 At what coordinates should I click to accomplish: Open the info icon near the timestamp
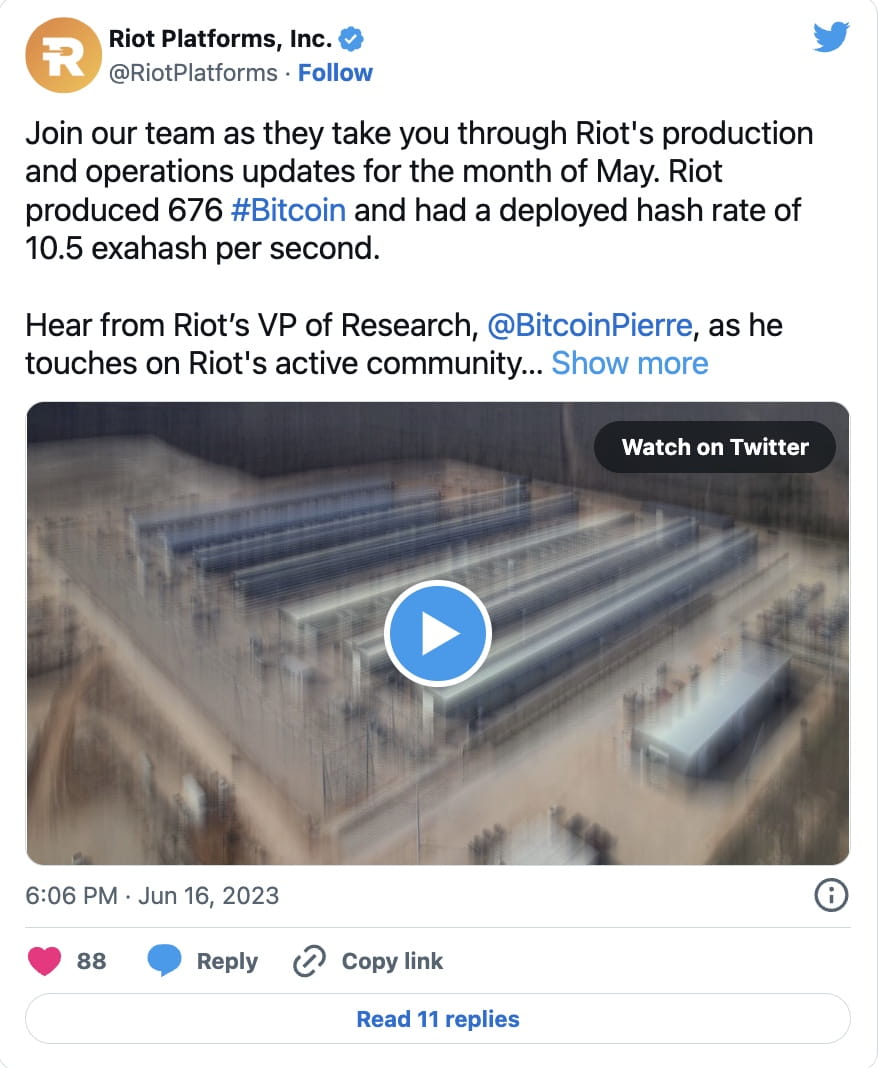coord(831,895)
